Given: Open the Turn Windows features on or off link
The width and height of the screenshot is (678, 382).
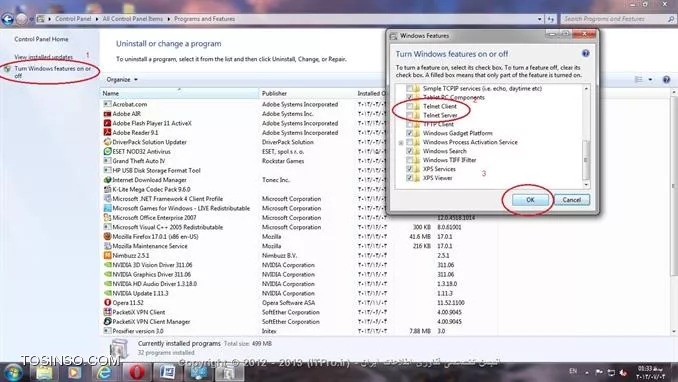Looking at the screenshot, I should click(53, 72).
